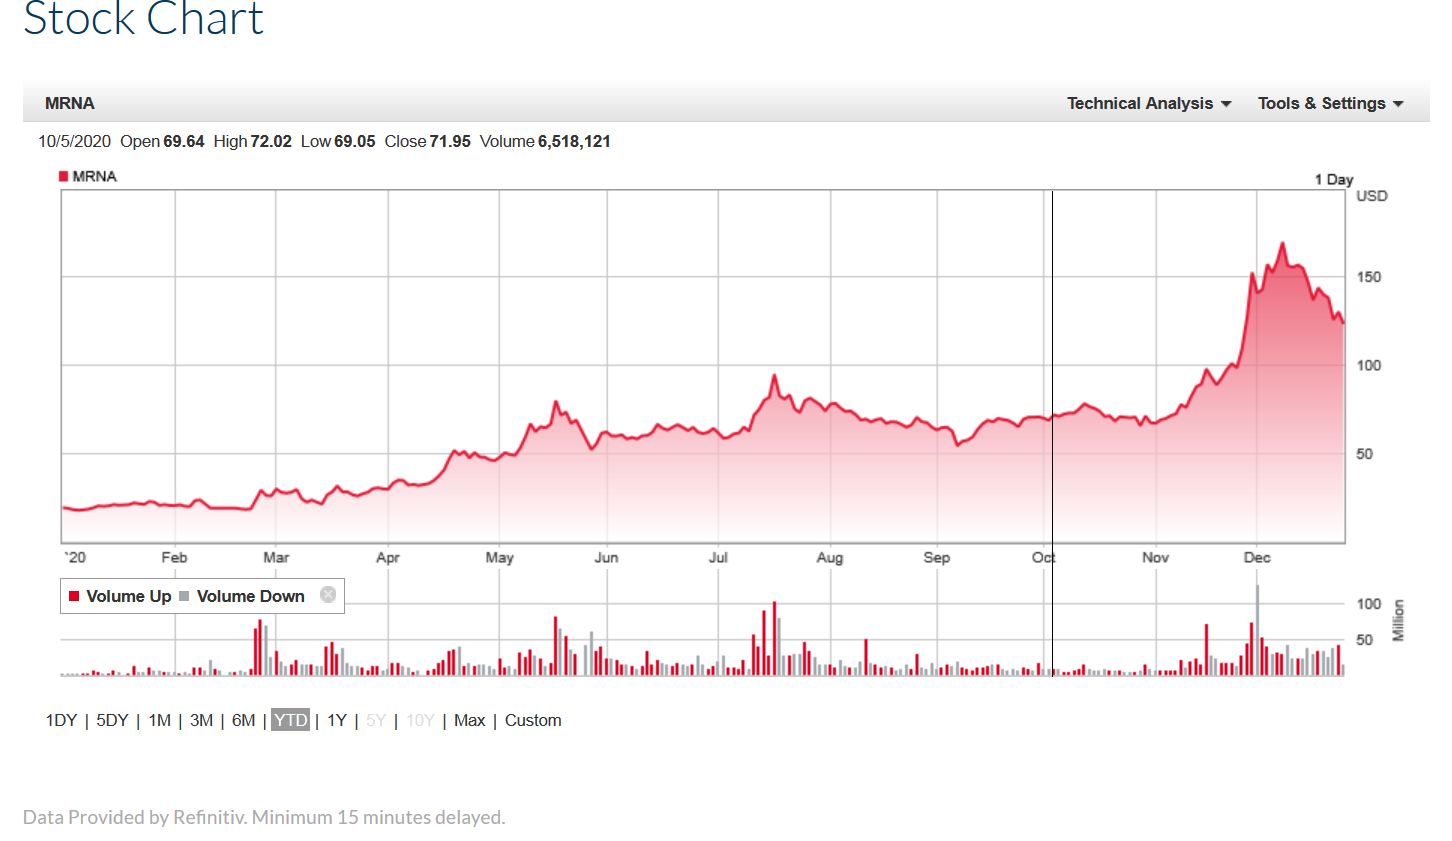
Task: Select the Max time range
Action: pos(469,720)
